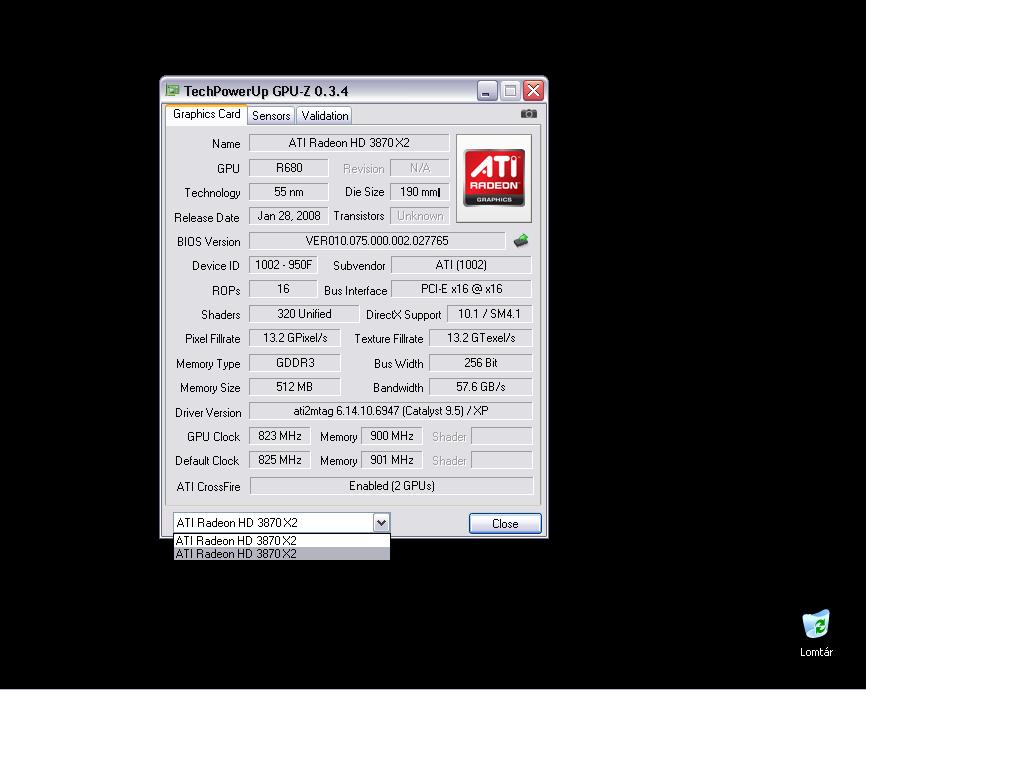This screenshot has height=768, width=1024.
Task: Click the Name field ATI Radeon HD 3870 X2
Action: coord(349,143)
